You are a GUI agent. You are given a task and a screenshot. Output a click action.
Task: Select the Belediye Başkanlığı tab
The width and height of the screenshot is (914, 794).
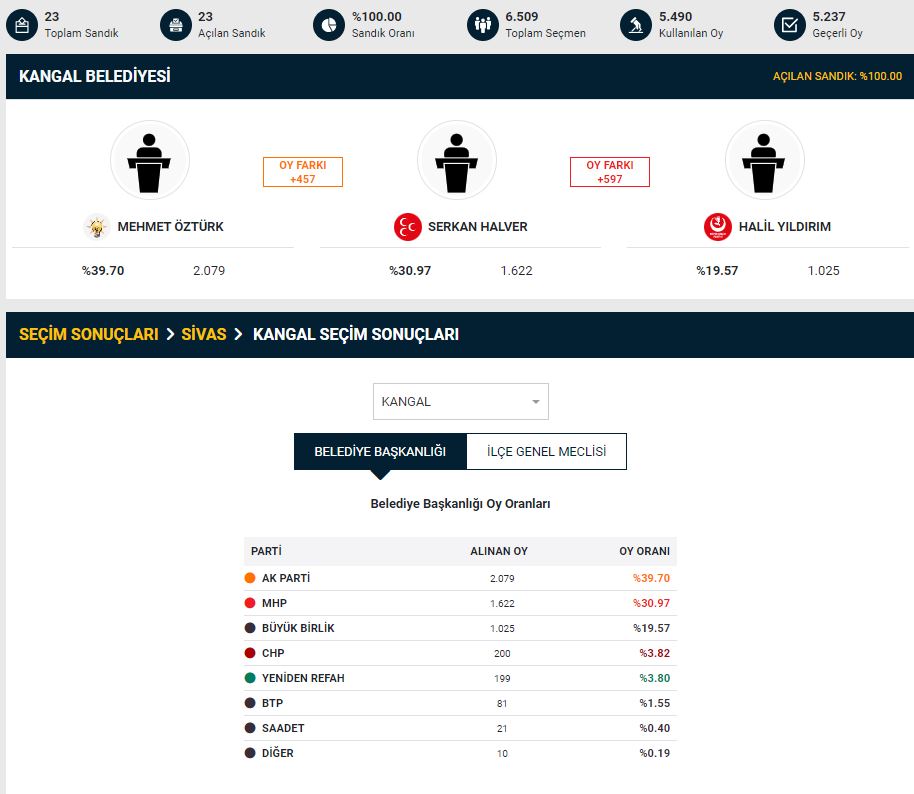(380, 452)
